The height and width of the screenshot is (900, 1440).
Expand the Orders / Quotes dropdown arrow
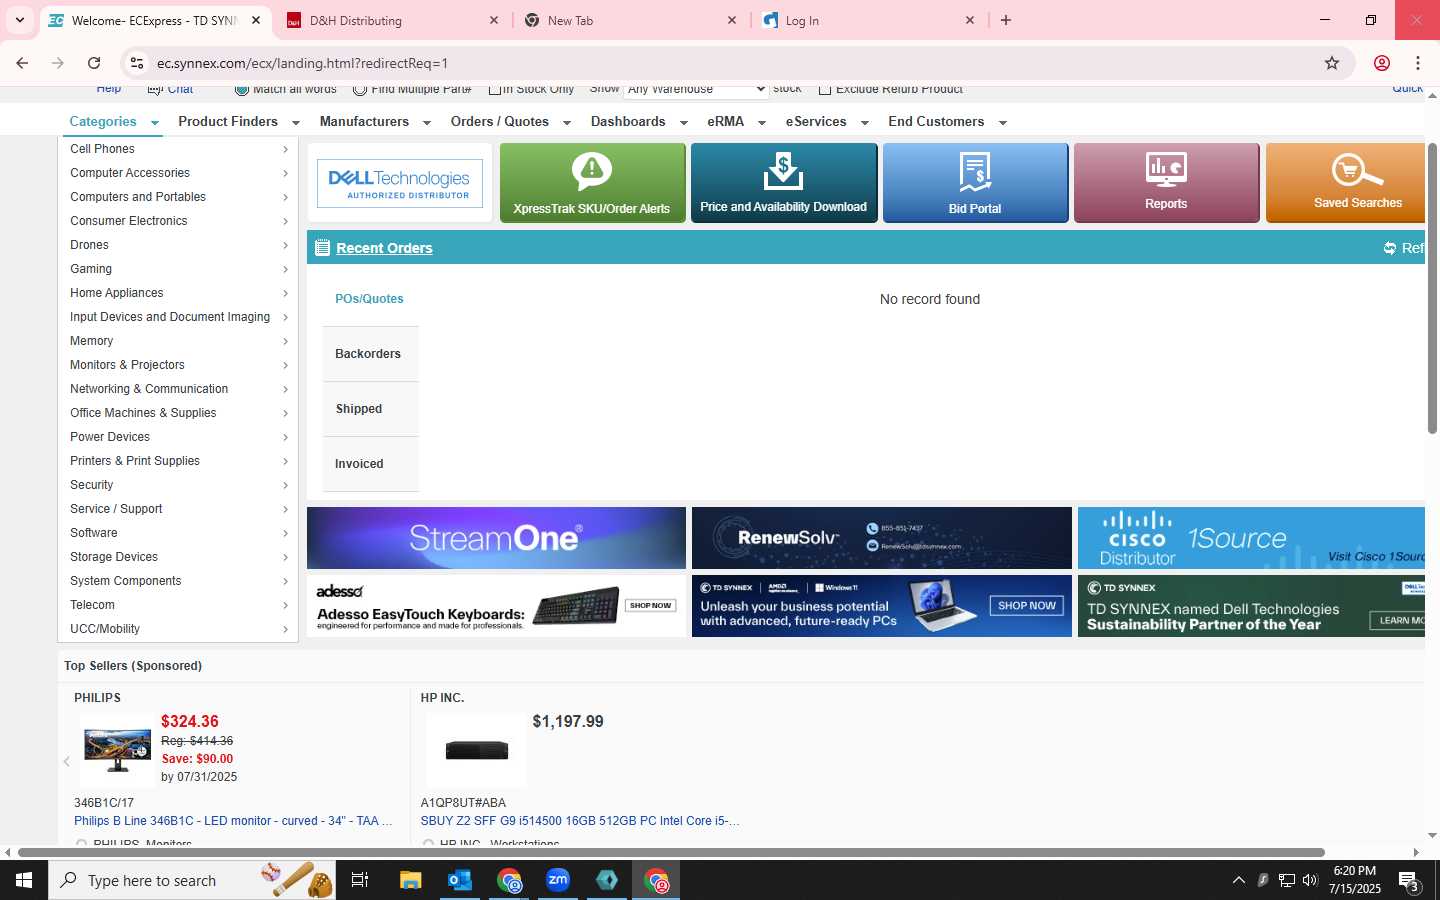[567, 123]
